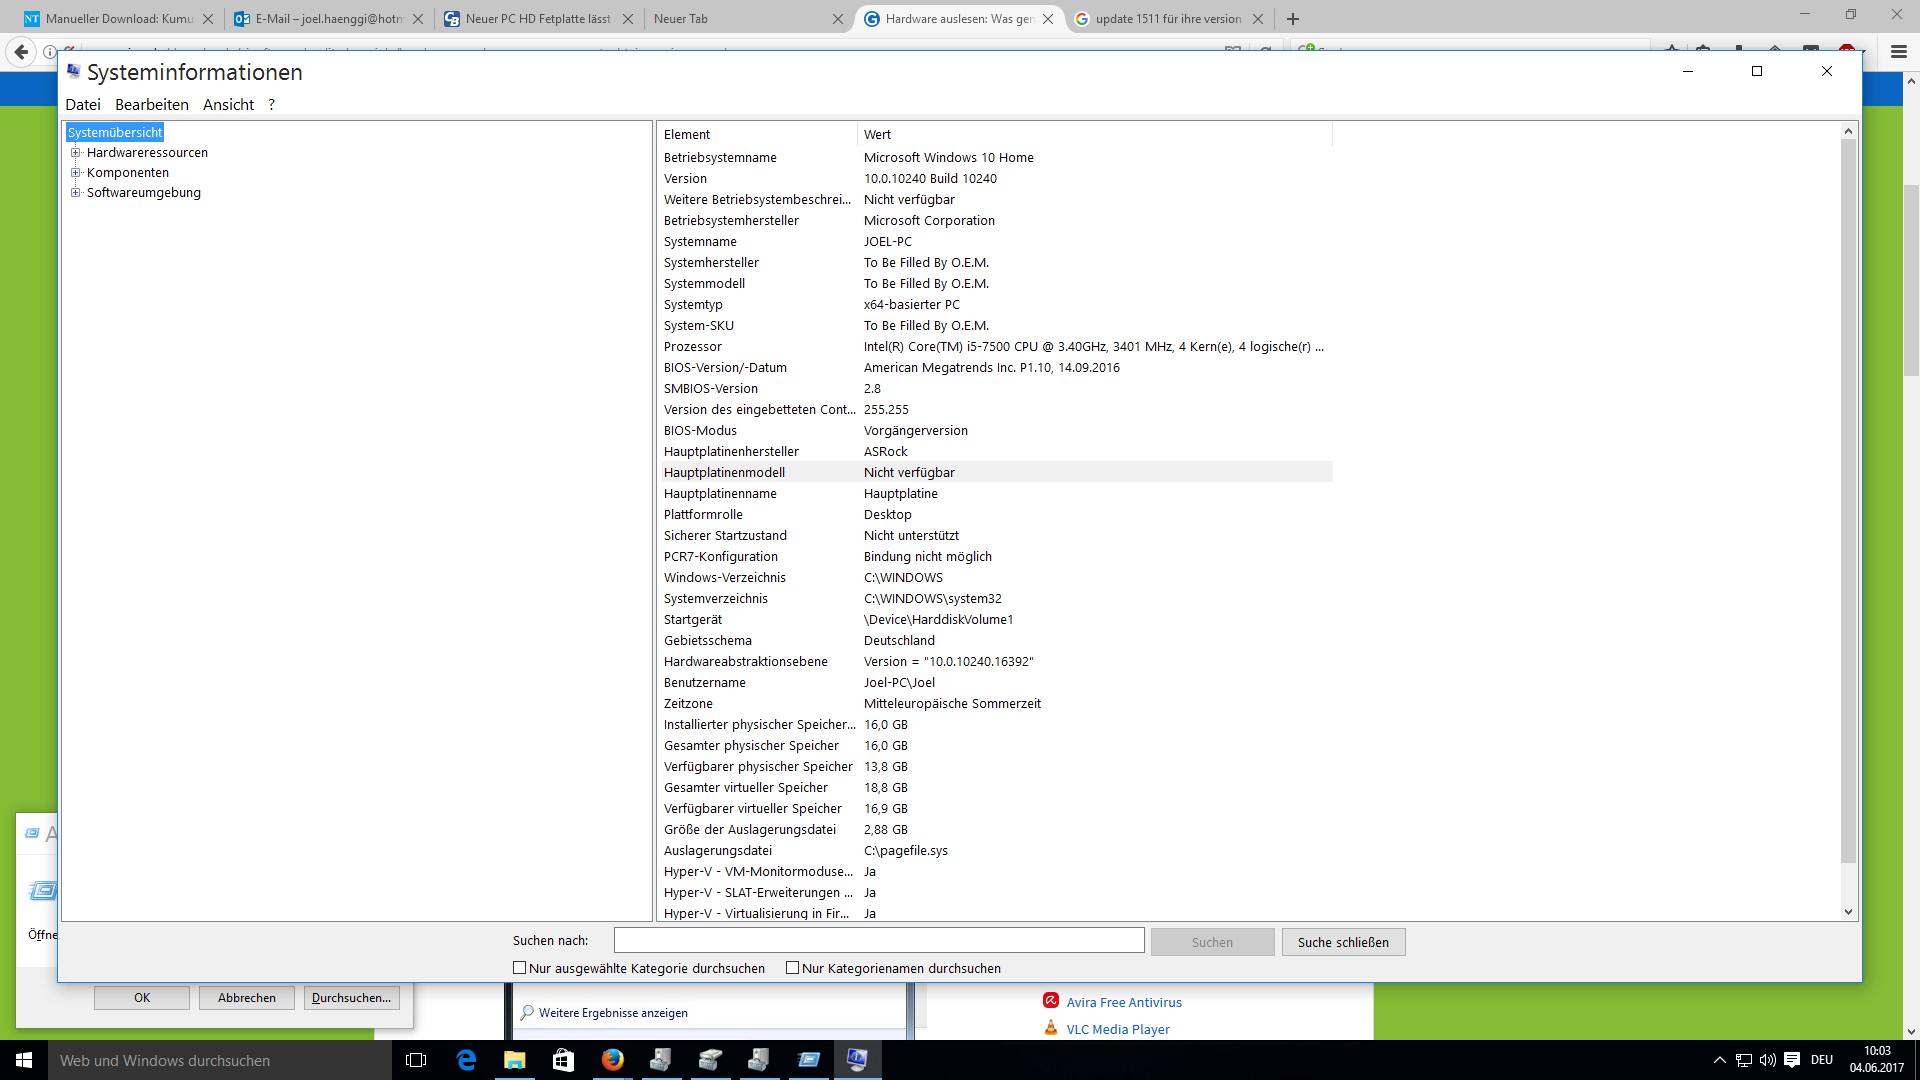Click the Task View taskbar icon
The image size is (1920, 1080).
[416, 1060]
